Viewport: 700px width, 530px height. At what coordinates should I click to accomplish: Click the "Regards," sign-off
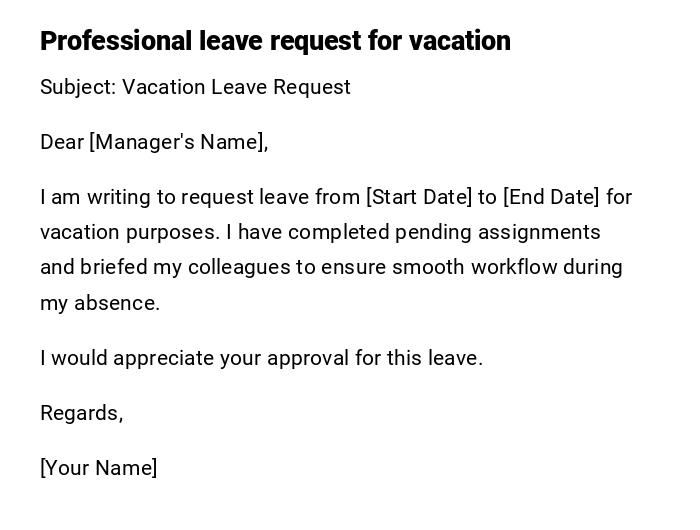coord(81,413)
